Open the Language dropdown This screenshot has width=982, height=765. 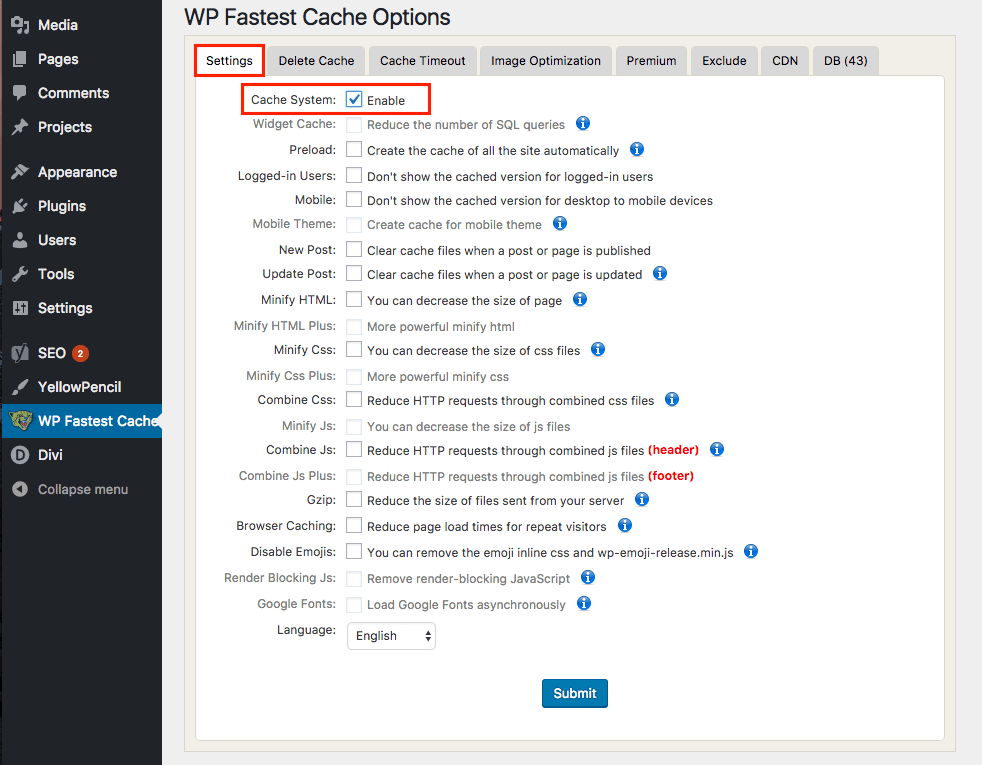(x=390, y=635)
